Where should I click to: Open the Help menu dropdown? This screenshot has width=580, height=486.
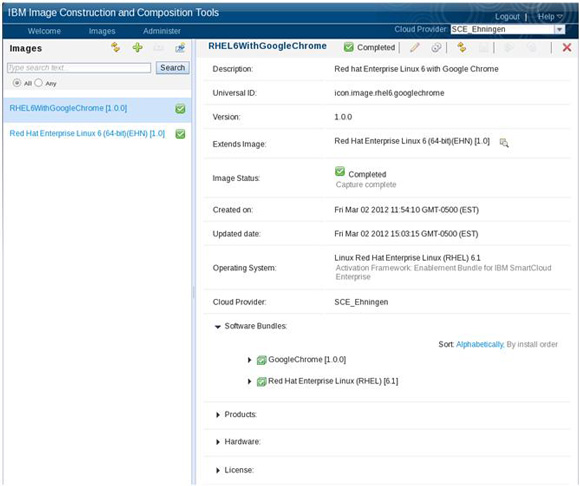(x=550, y=17)
